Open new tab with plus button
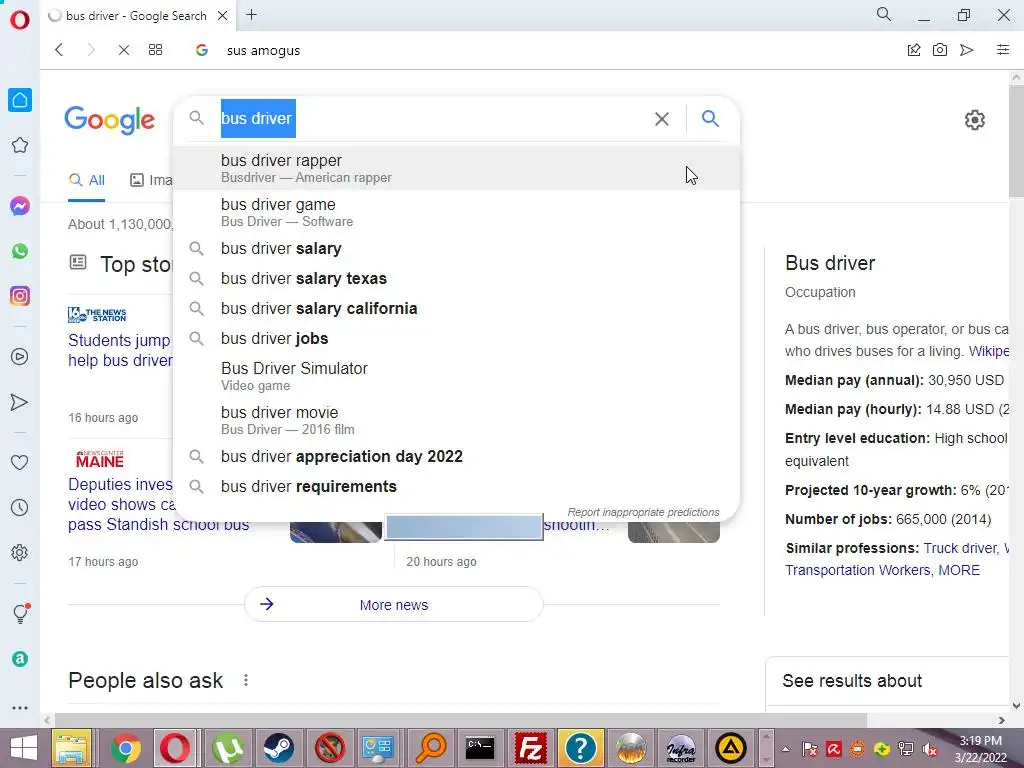The height and width of the screenshot is (768, 1024). 251,15
